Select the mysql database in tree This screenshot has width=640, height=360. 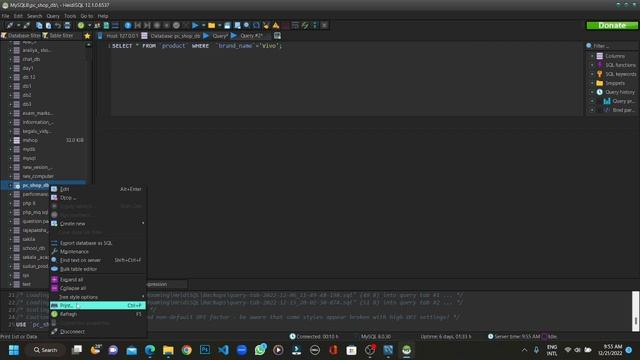pos(29,158)
